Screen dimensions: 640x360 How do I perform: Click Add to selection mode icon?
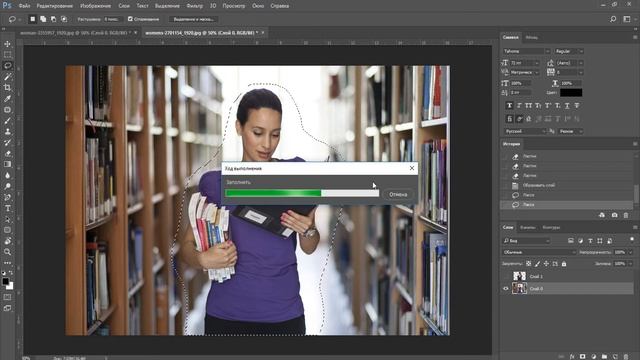point(43,19)
